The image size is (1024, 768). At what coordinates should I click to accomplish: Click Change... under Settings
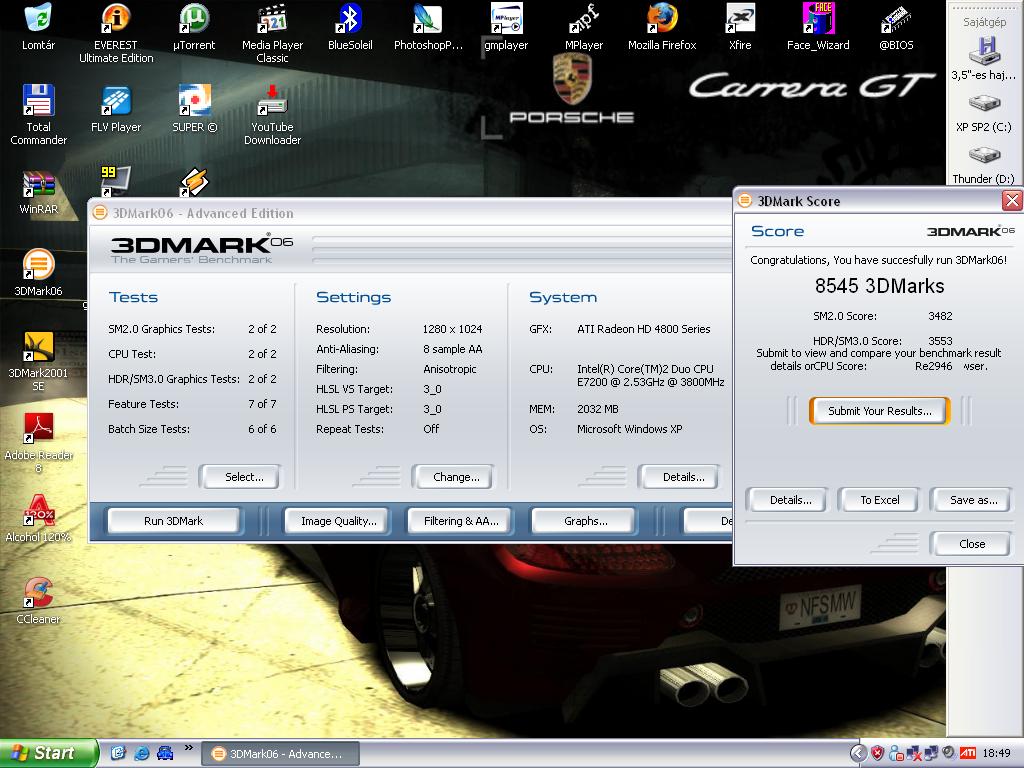coord(453,477)
